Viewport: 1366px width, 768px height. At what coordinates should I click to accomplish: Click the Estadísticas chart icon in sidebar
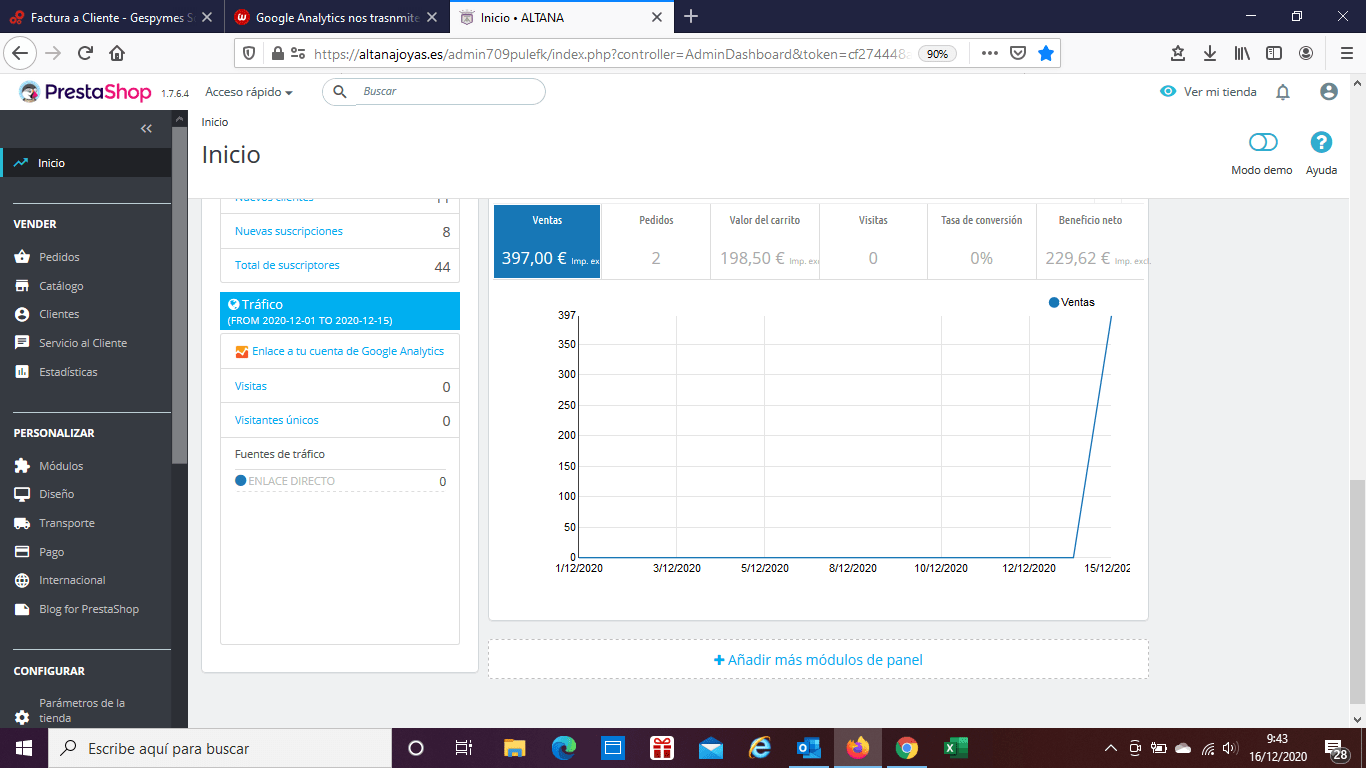22,372
